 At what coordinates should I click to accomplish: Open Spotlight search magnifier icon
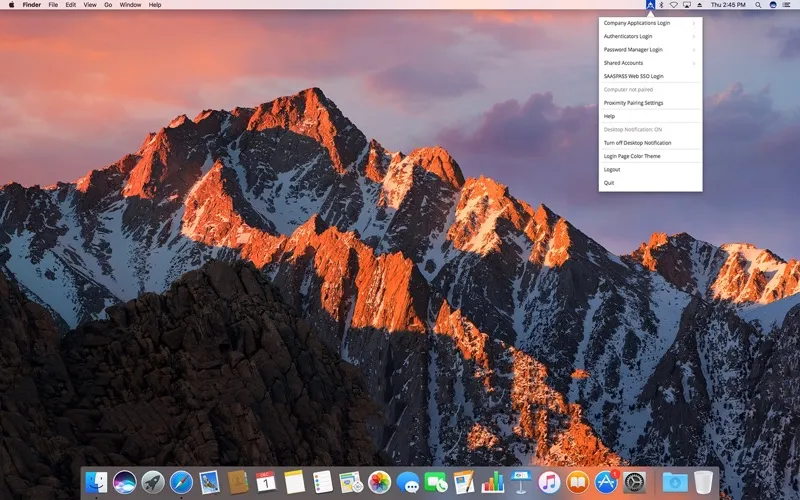[x=757, y=5]
